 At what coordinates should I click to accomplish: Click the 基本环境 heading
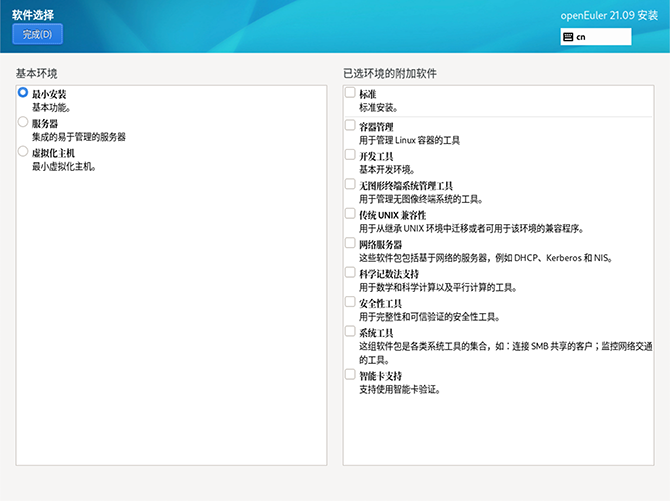(x=37, y=74)
